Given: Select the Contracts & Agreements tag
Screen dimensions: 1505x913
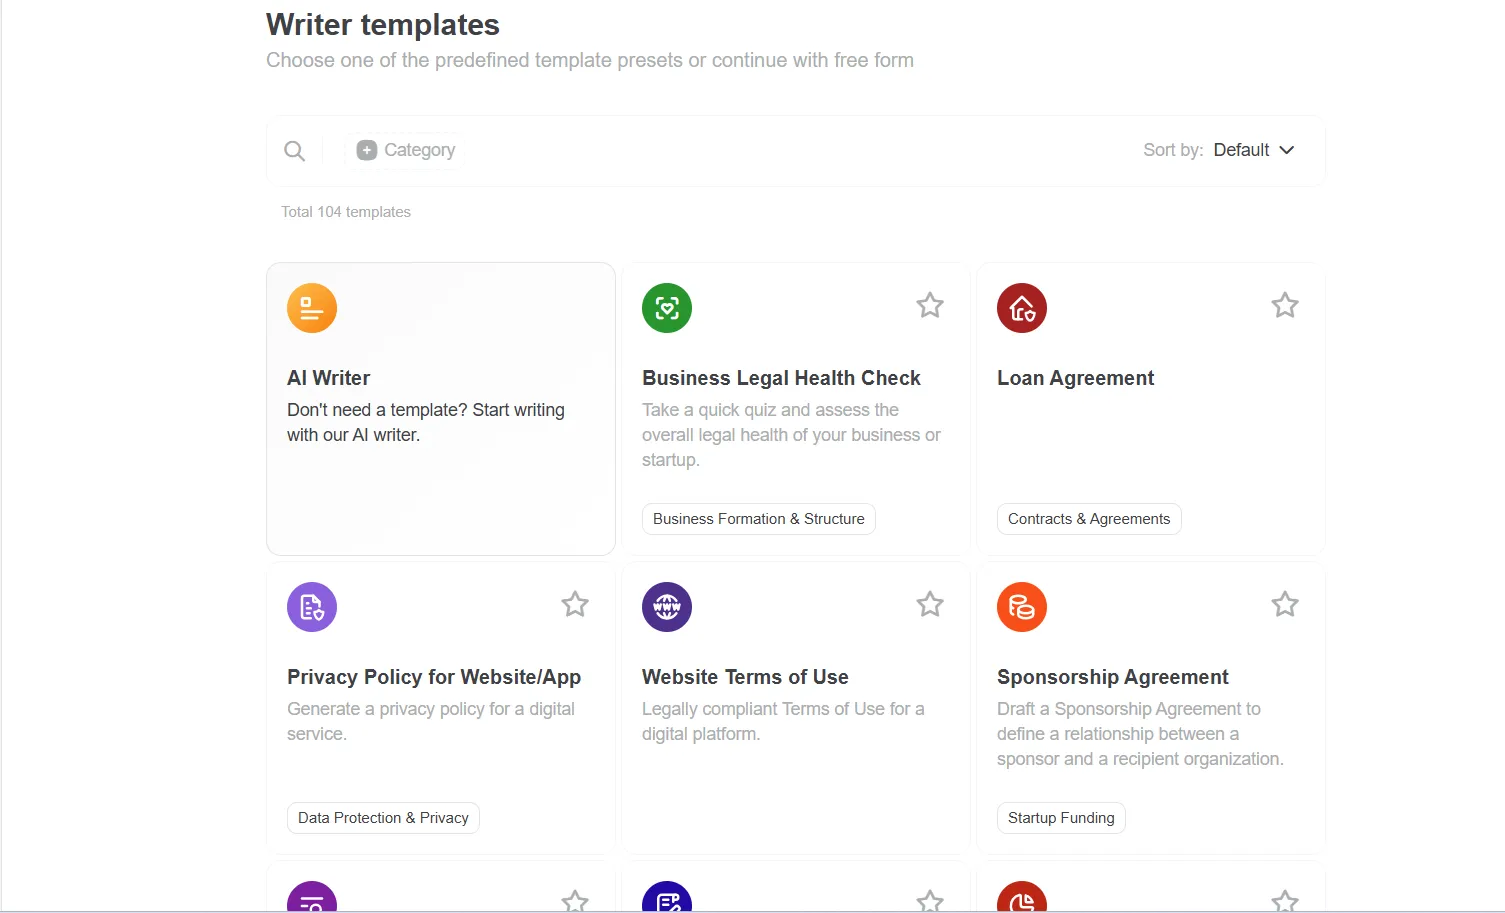Looking at the screenshot, I should tap(1089, 519).
